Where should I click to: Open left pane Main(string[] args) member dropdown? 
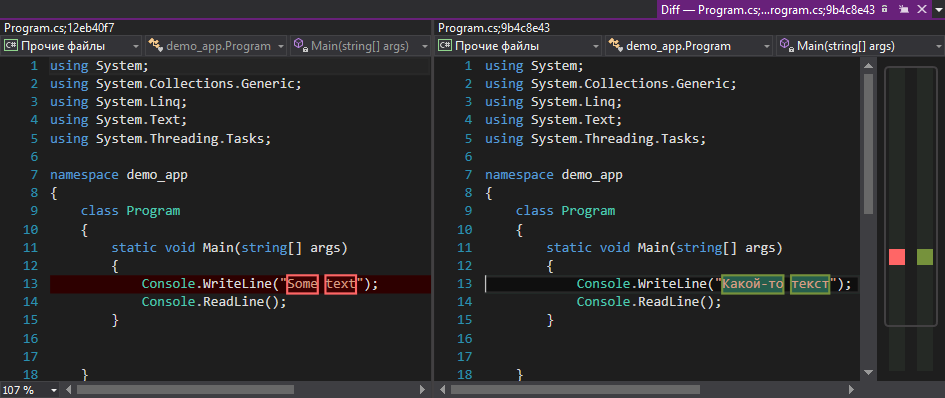point(360,46)
